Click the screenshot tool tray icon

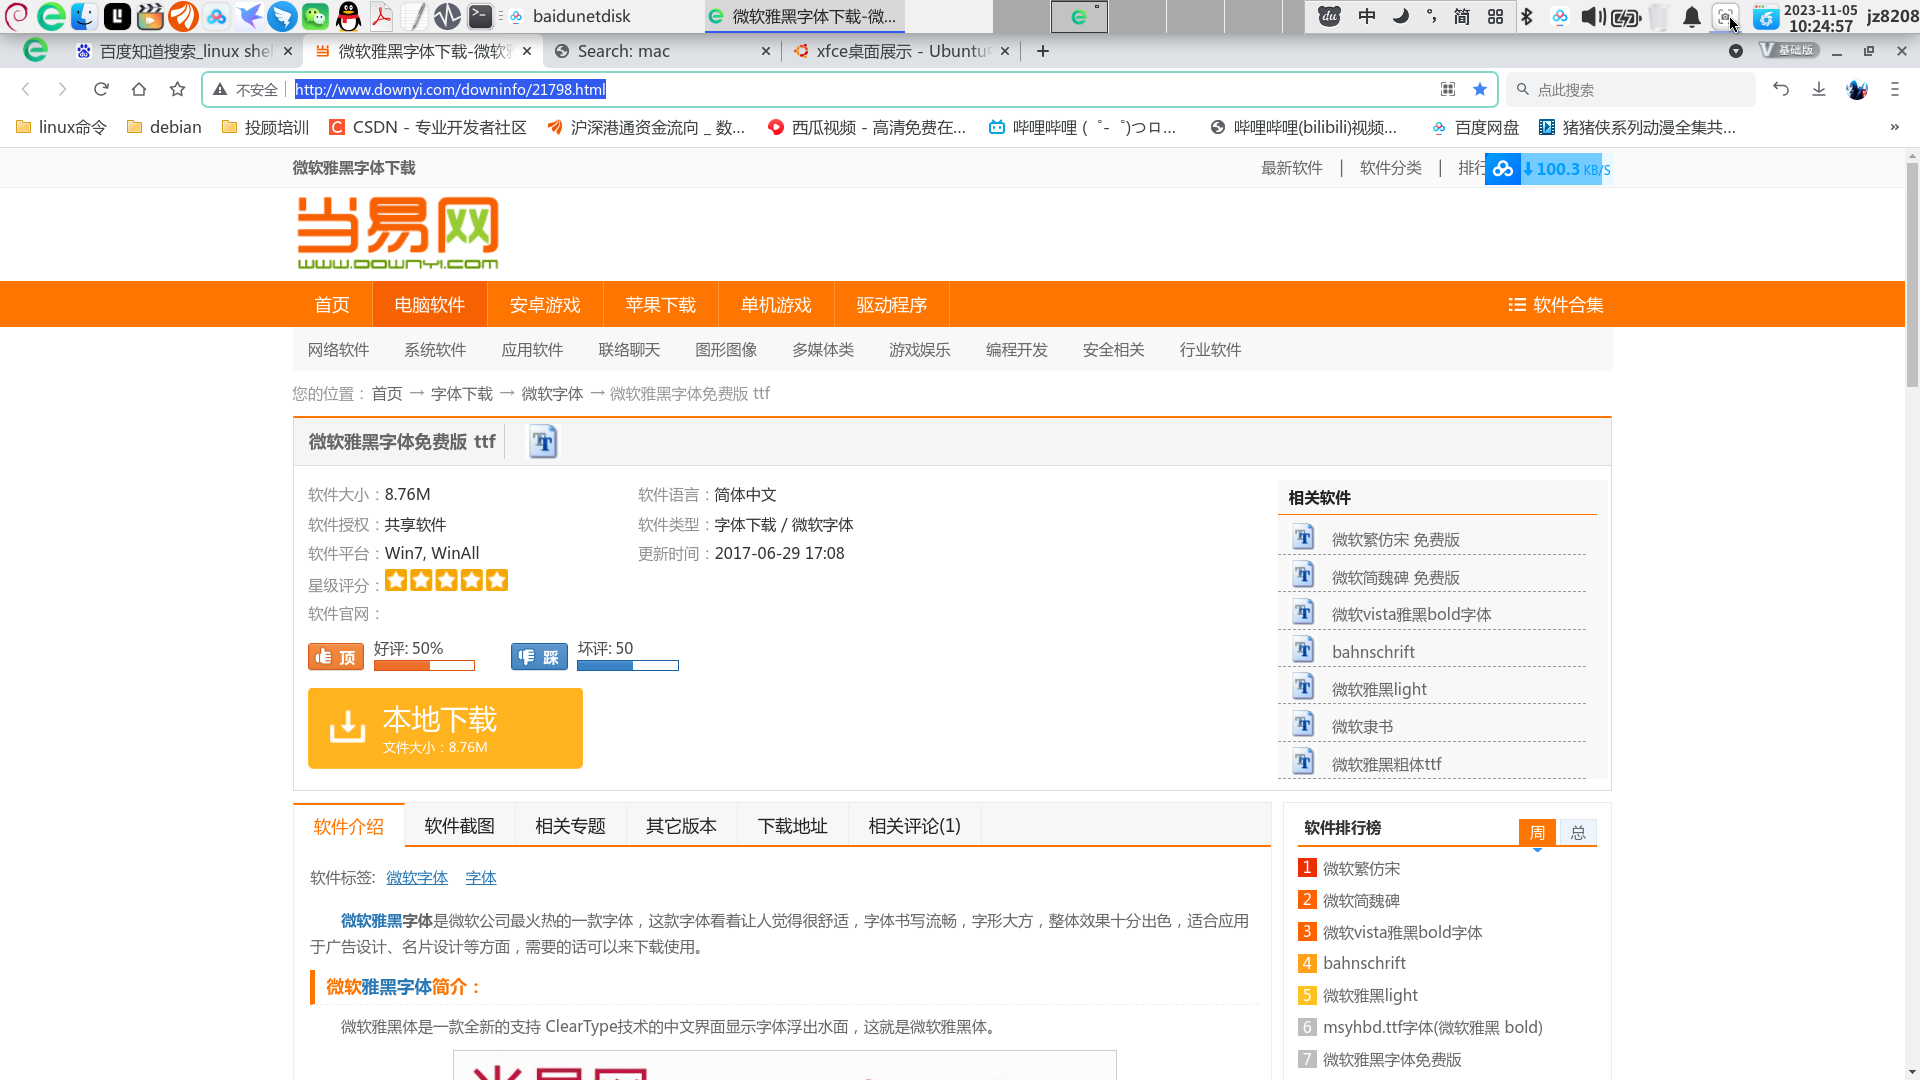pyautogui.click(x=1724, y=16)
